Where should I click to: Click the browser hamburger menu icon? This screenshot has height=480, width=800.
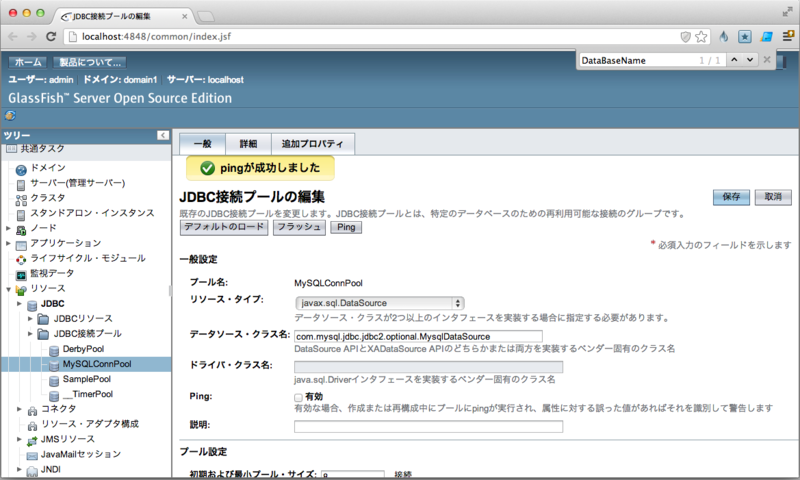point(785,36)
